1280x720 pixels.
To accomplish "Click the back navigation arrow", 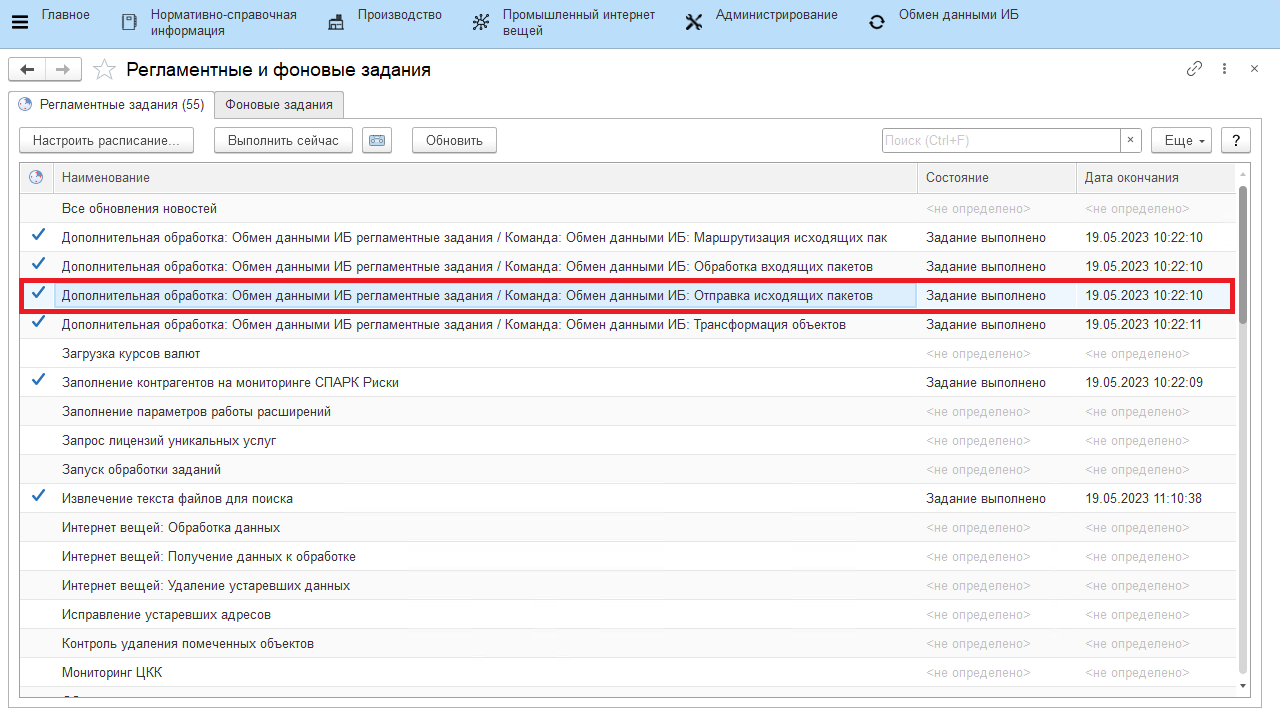I will (x=27, y=69).
